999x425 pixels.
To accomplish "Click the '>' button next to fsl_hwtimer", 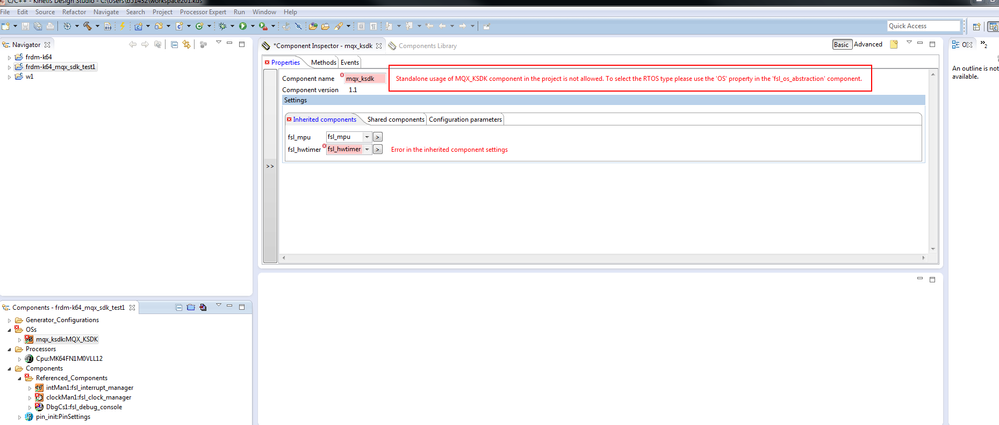I will [377, 149].
